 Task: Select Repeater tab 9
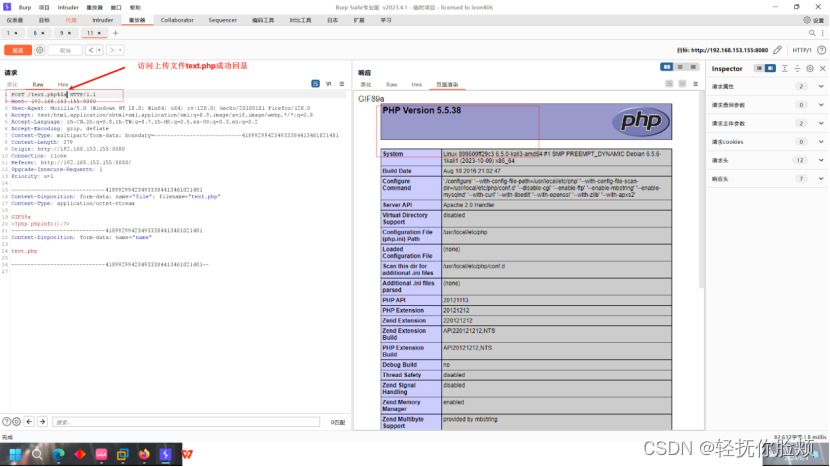coord(61,33)
